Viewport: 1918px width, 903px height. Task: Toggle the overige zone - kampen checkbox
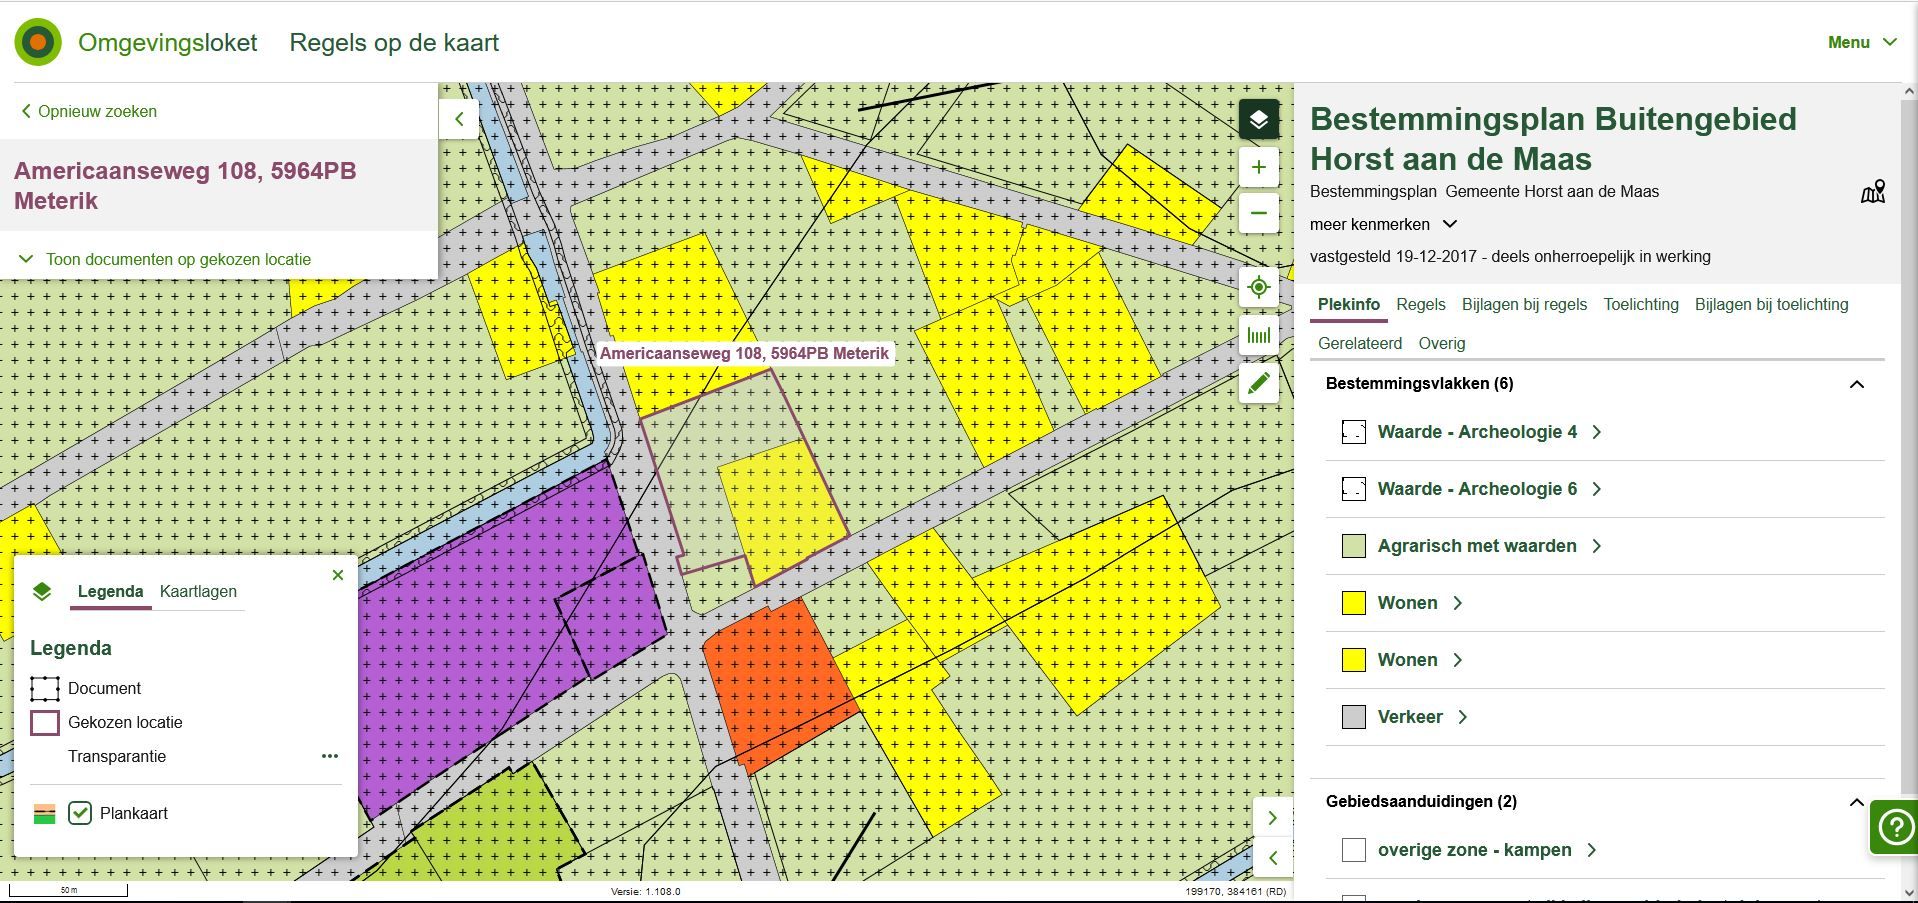[x=1353, y=850]
